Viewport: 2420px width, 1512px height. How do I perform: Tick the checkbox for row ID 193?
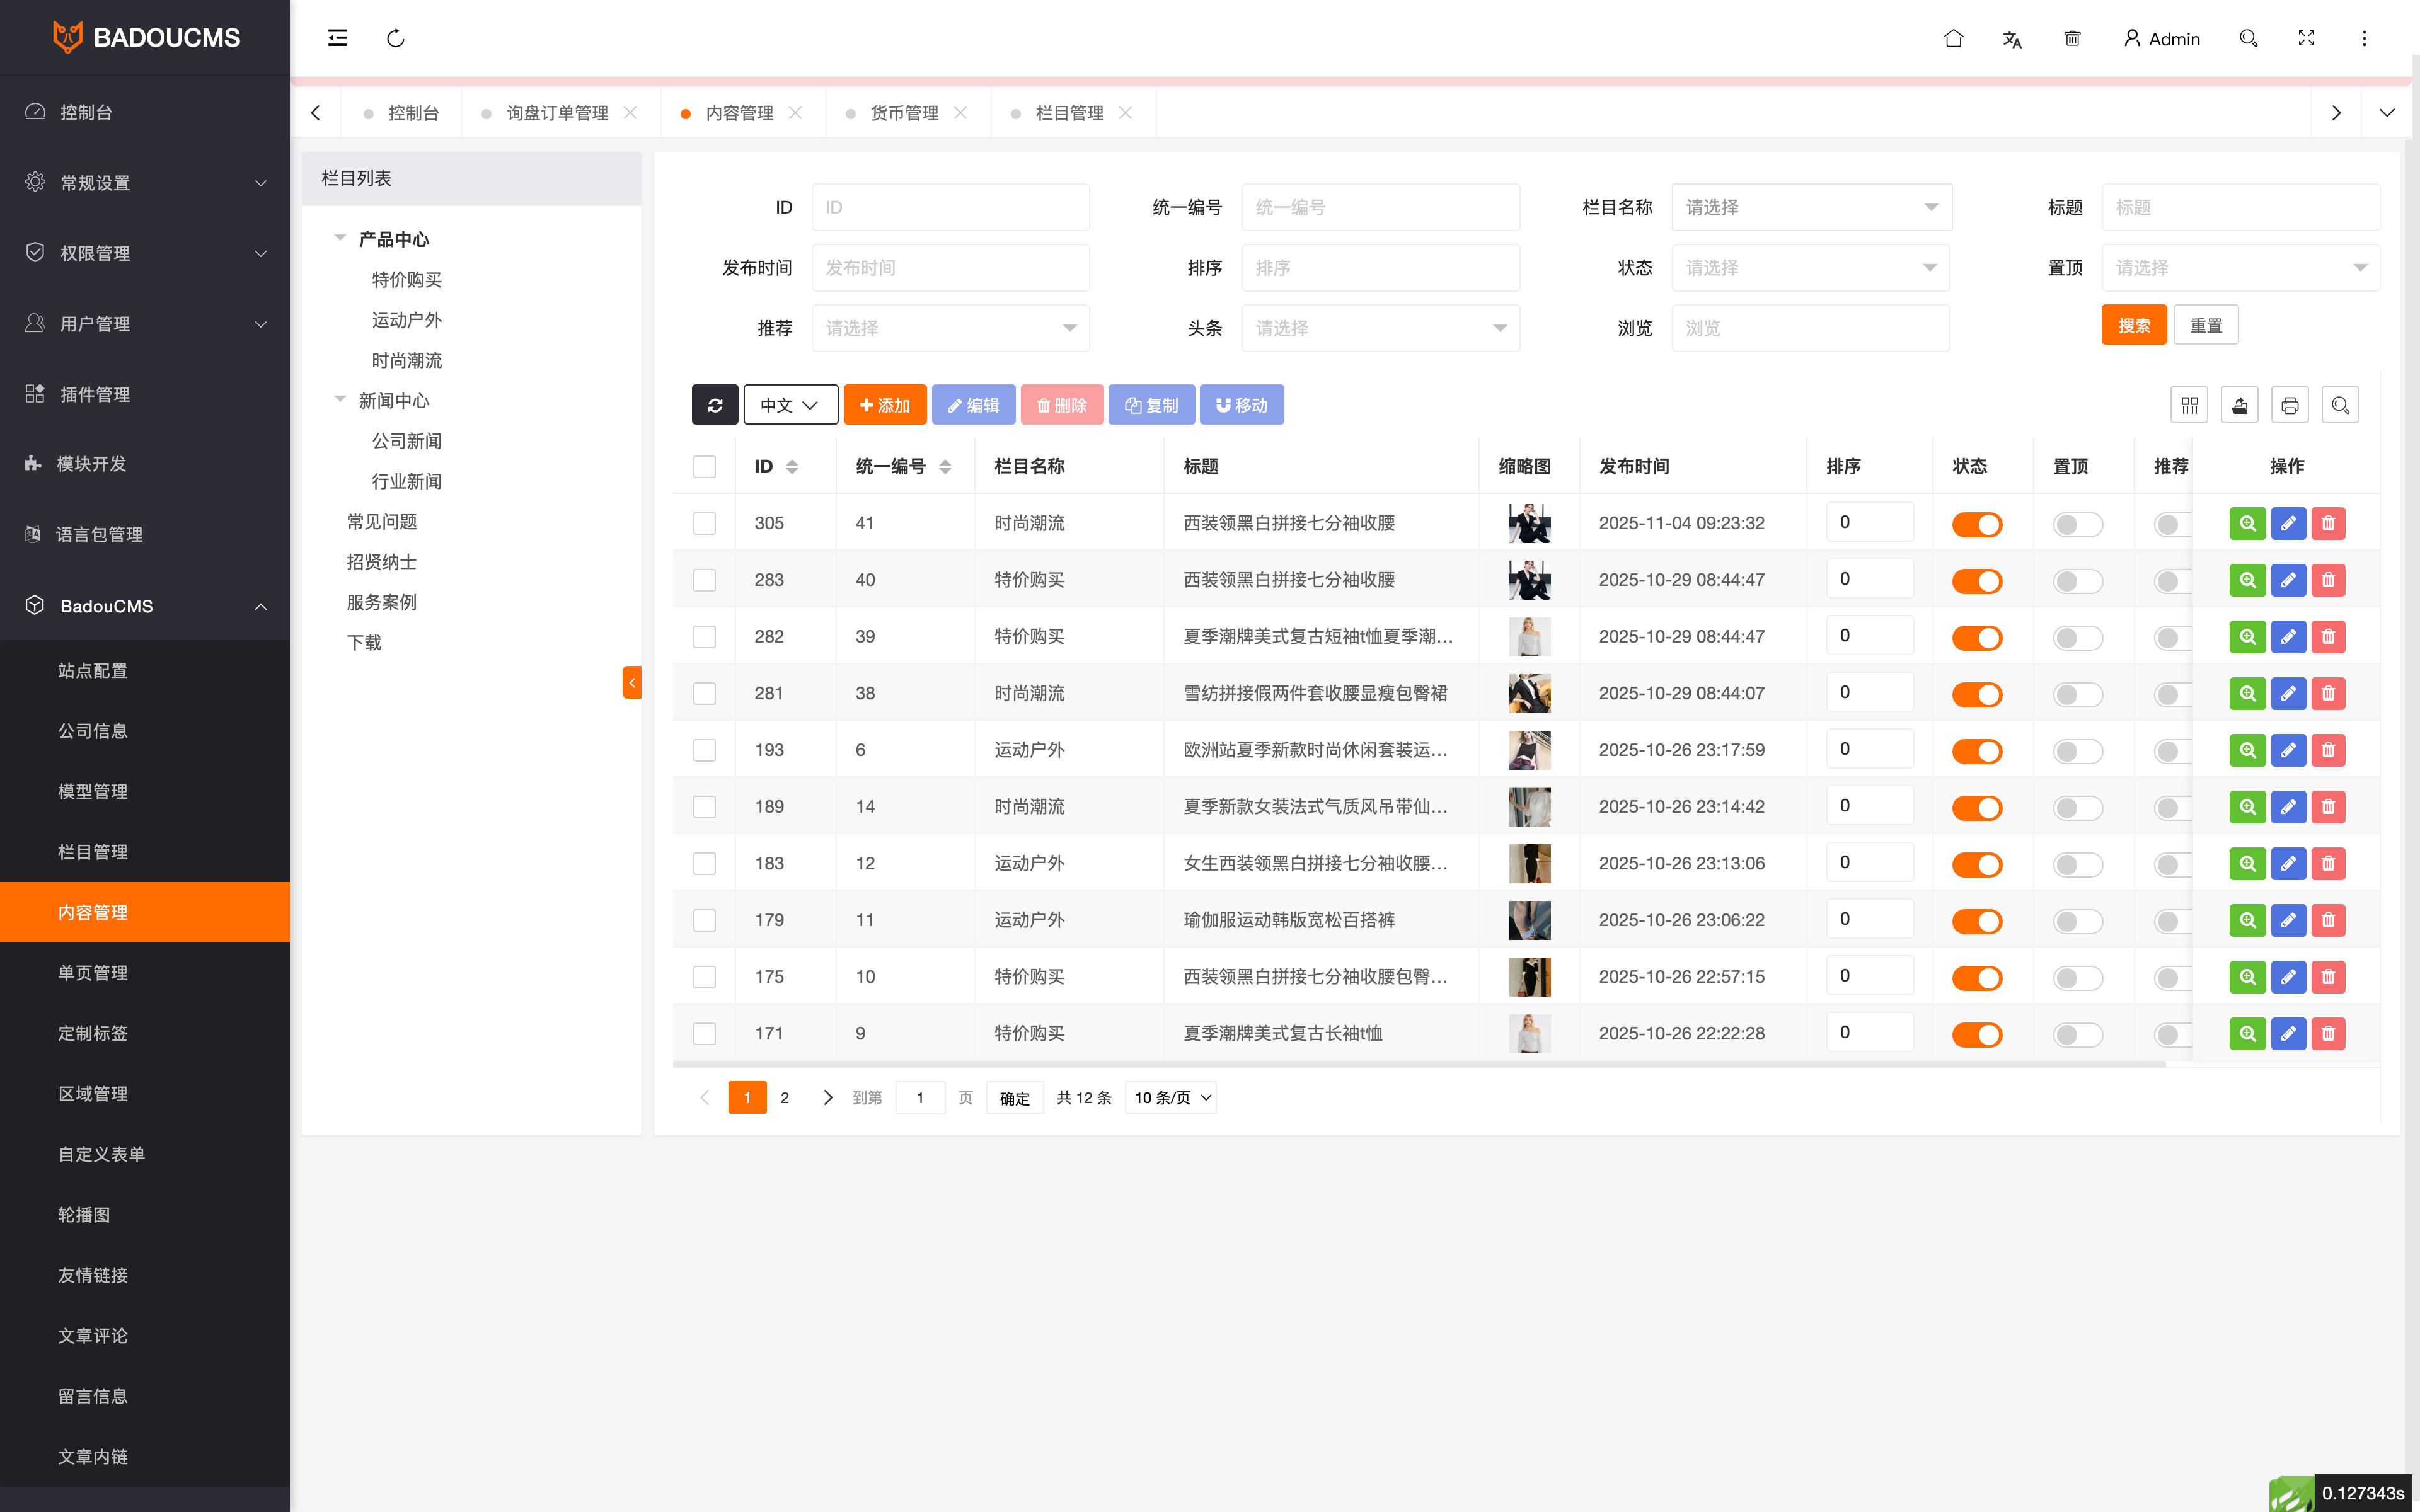click(704, 750)
